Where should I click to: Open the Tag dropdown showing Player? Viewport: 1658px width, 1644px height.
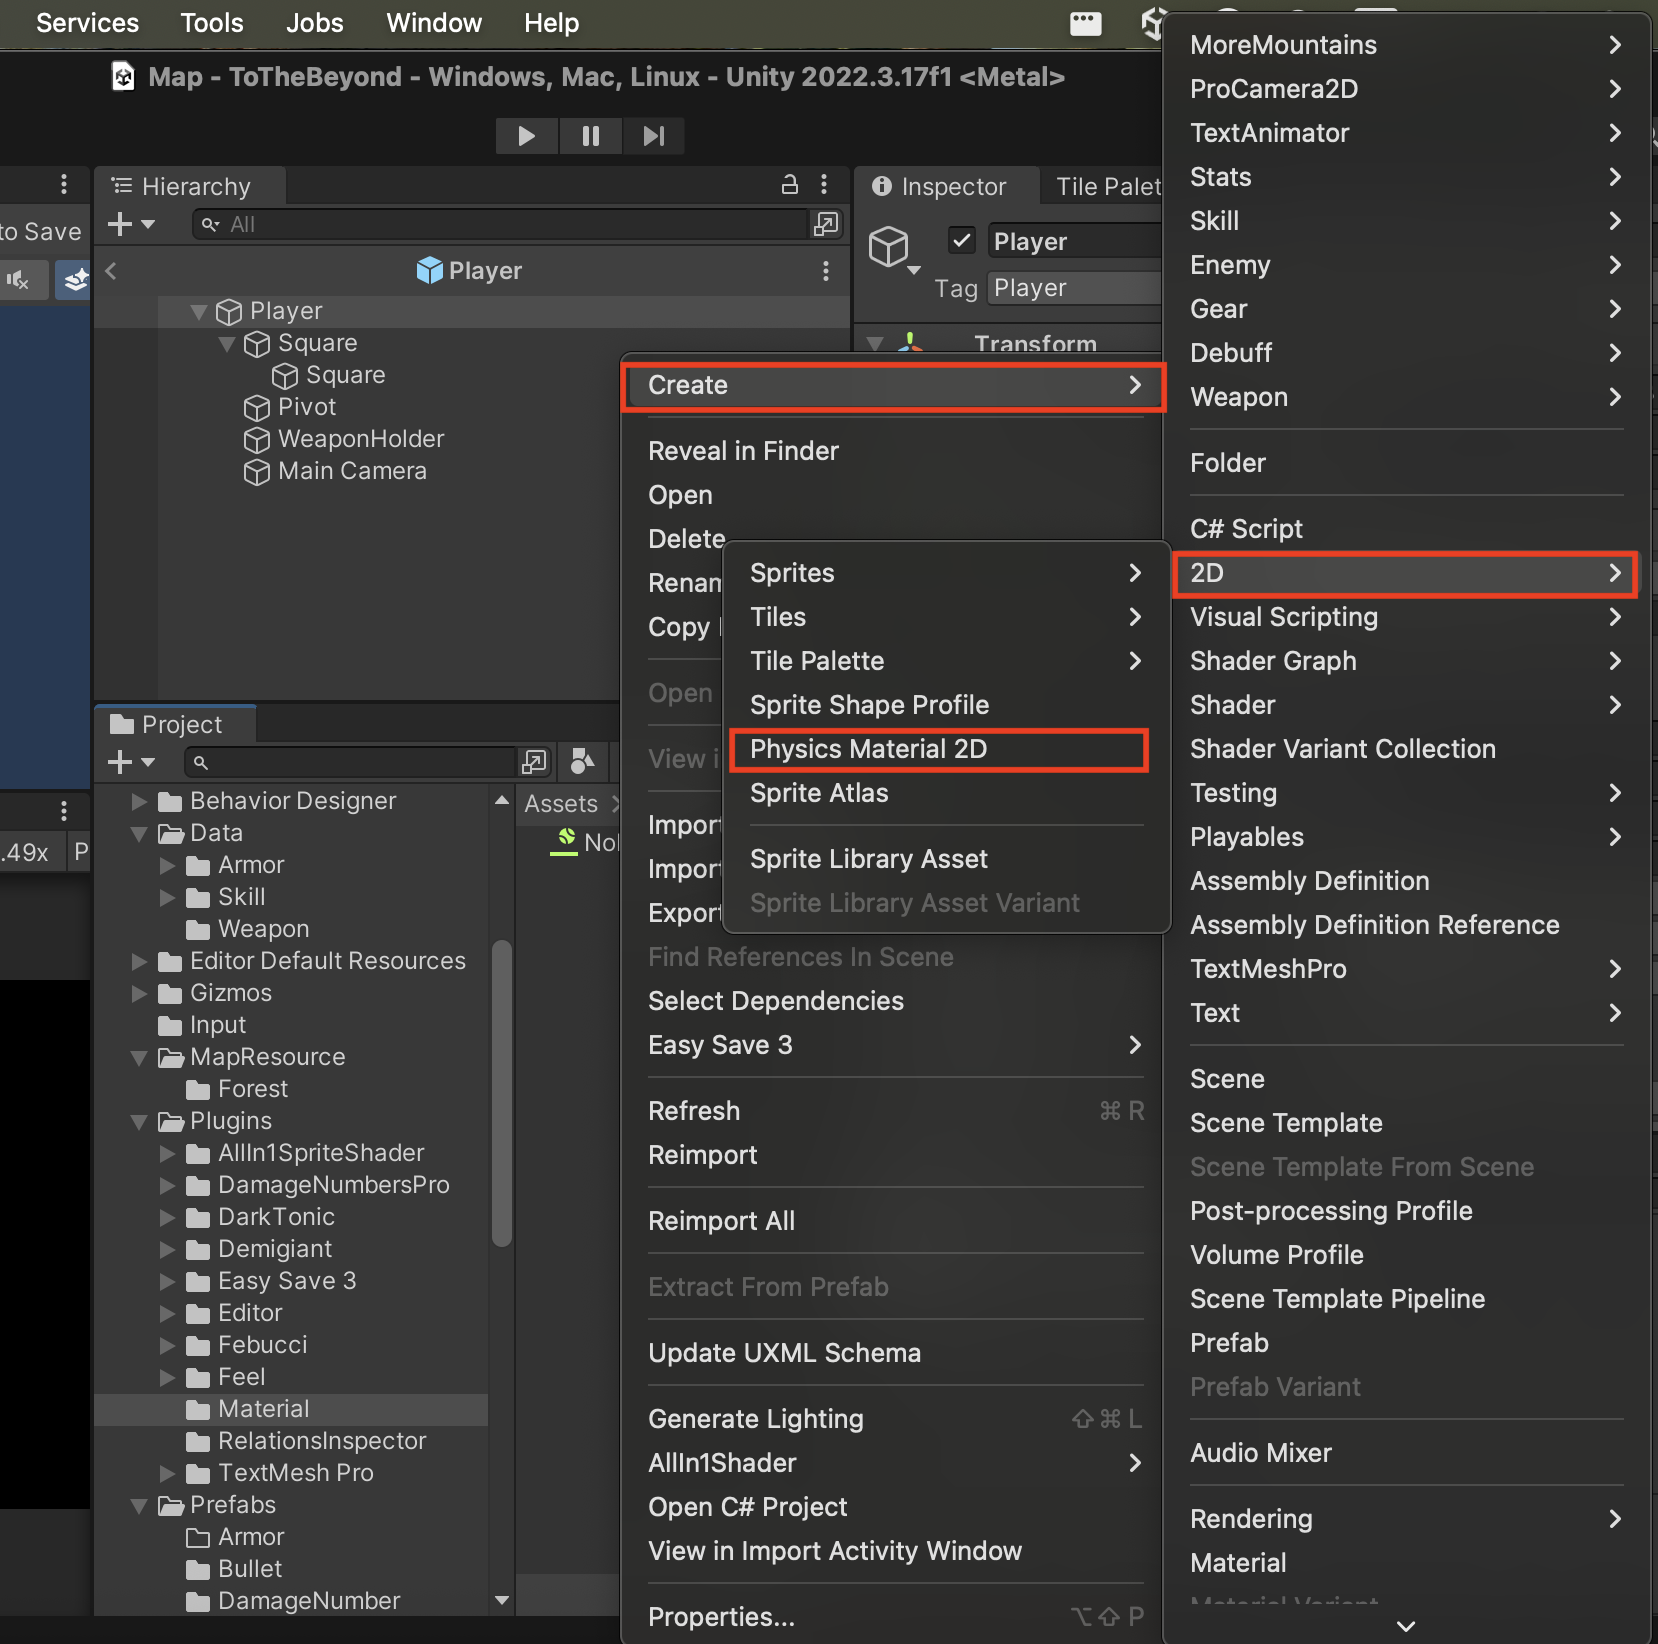(x=1075, y=288)
